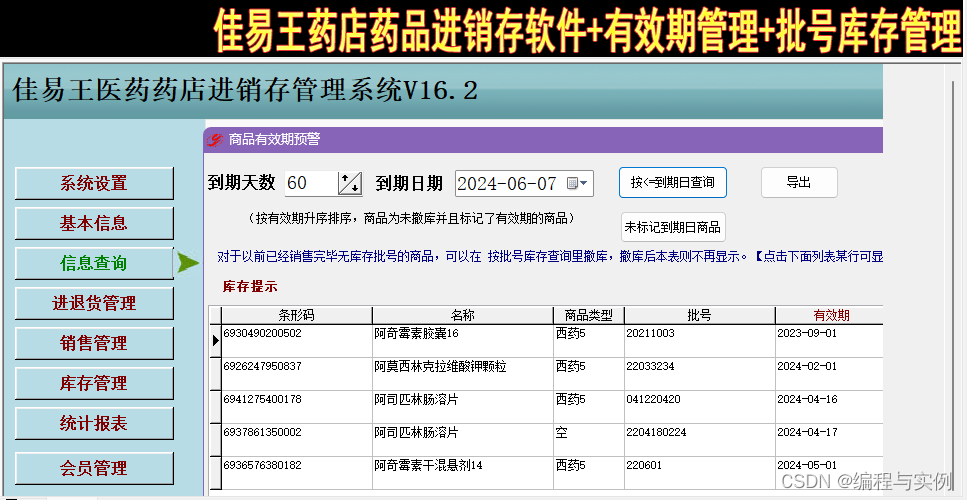Click the 到期天数 spinner arrows

[350, 183]
